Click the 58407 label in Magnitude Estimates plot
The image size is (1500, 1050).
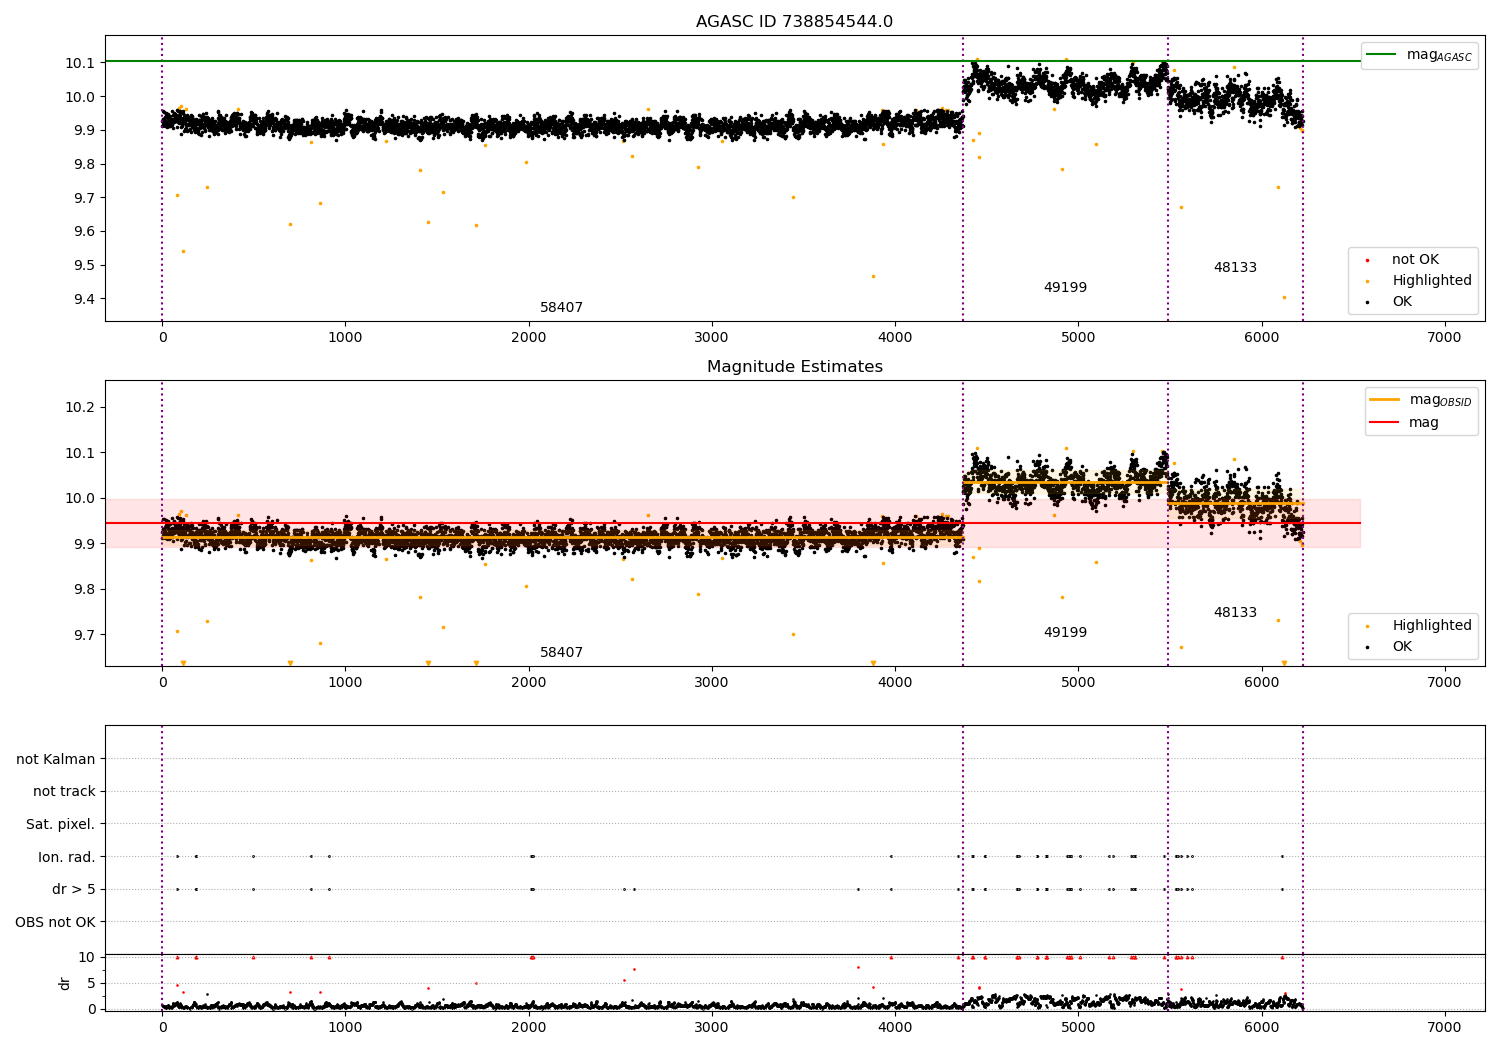[x=561, y=652]
